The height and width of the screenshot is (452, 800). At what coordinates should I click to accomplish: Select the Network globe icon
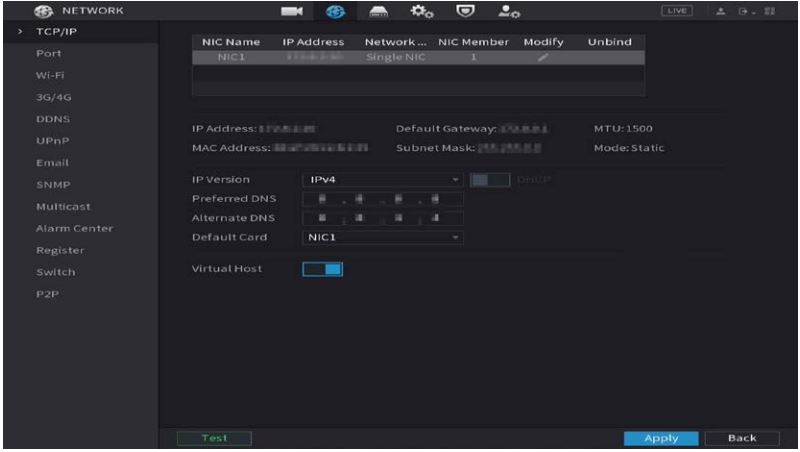pos(335,11)
